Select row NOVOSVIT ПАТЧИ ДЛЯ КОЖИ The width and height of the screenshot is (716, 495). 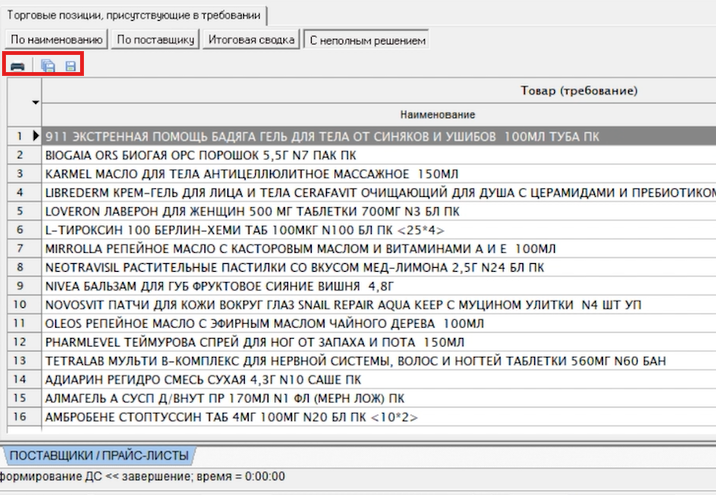(x=379, y=305)
